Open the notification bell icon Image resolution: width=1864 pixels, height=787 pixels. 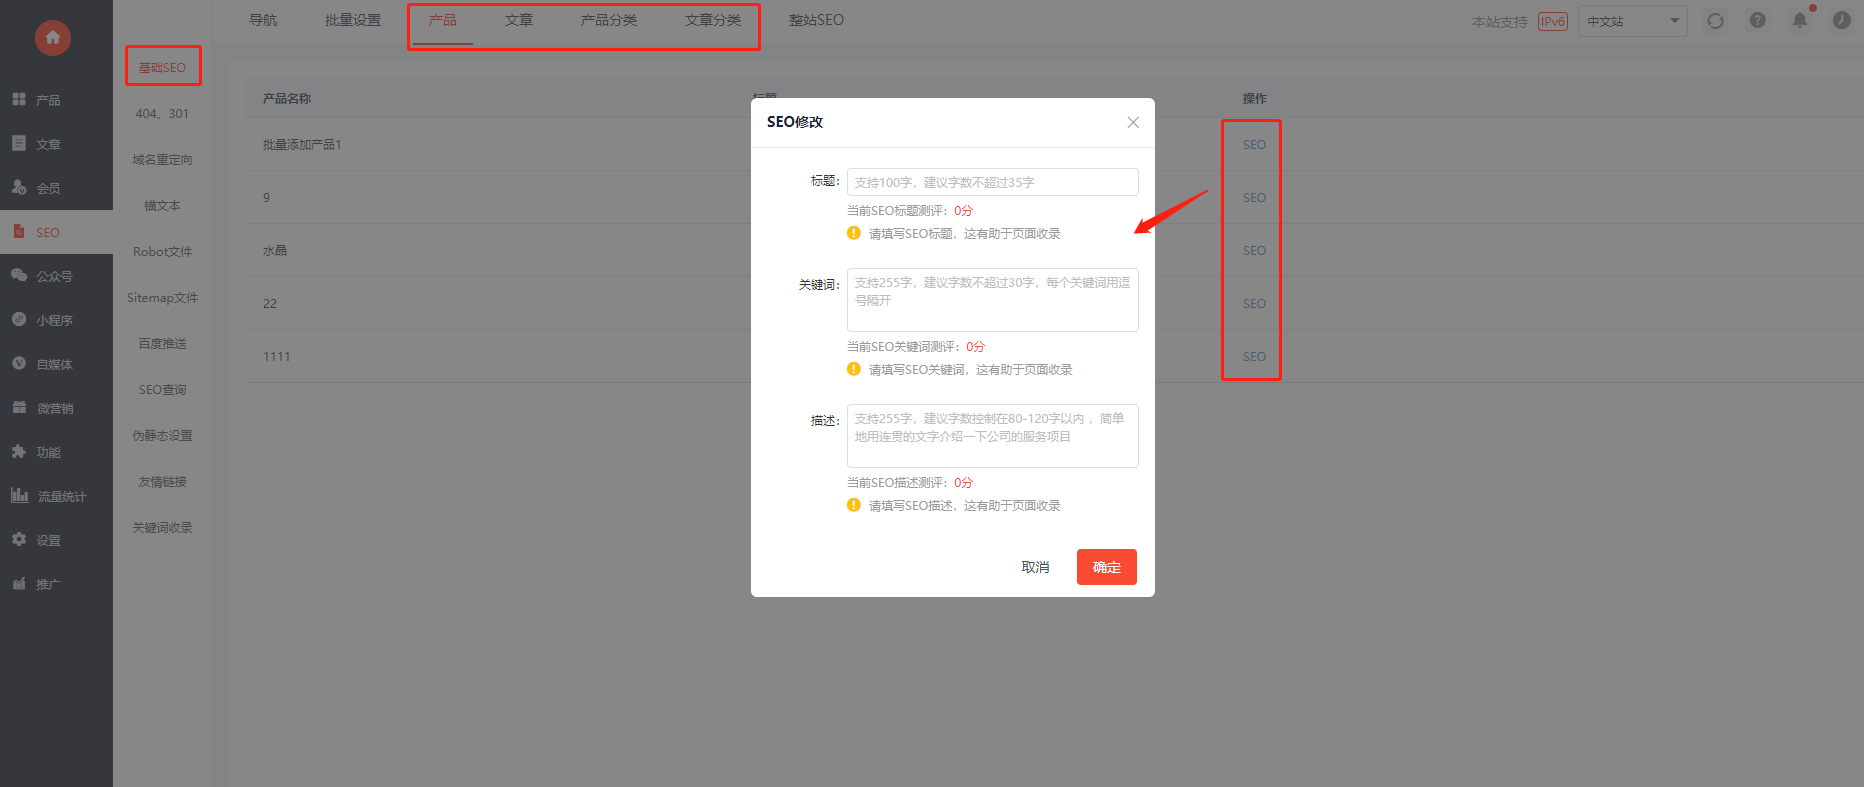click(1800, 20)
